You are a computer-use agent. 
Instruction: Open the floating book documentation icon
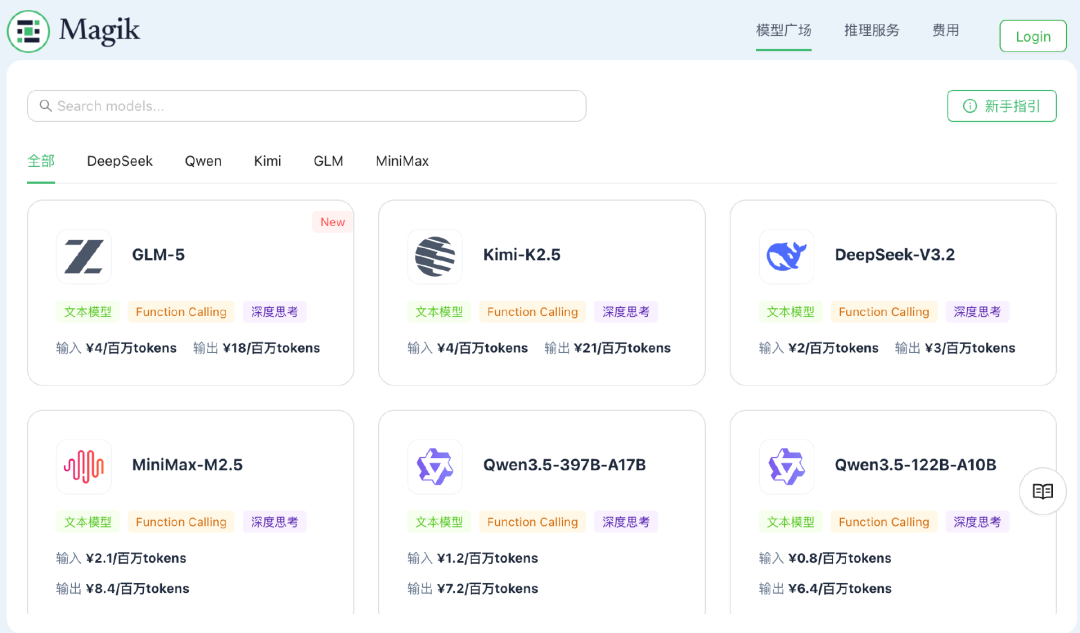coord(1043,491)
